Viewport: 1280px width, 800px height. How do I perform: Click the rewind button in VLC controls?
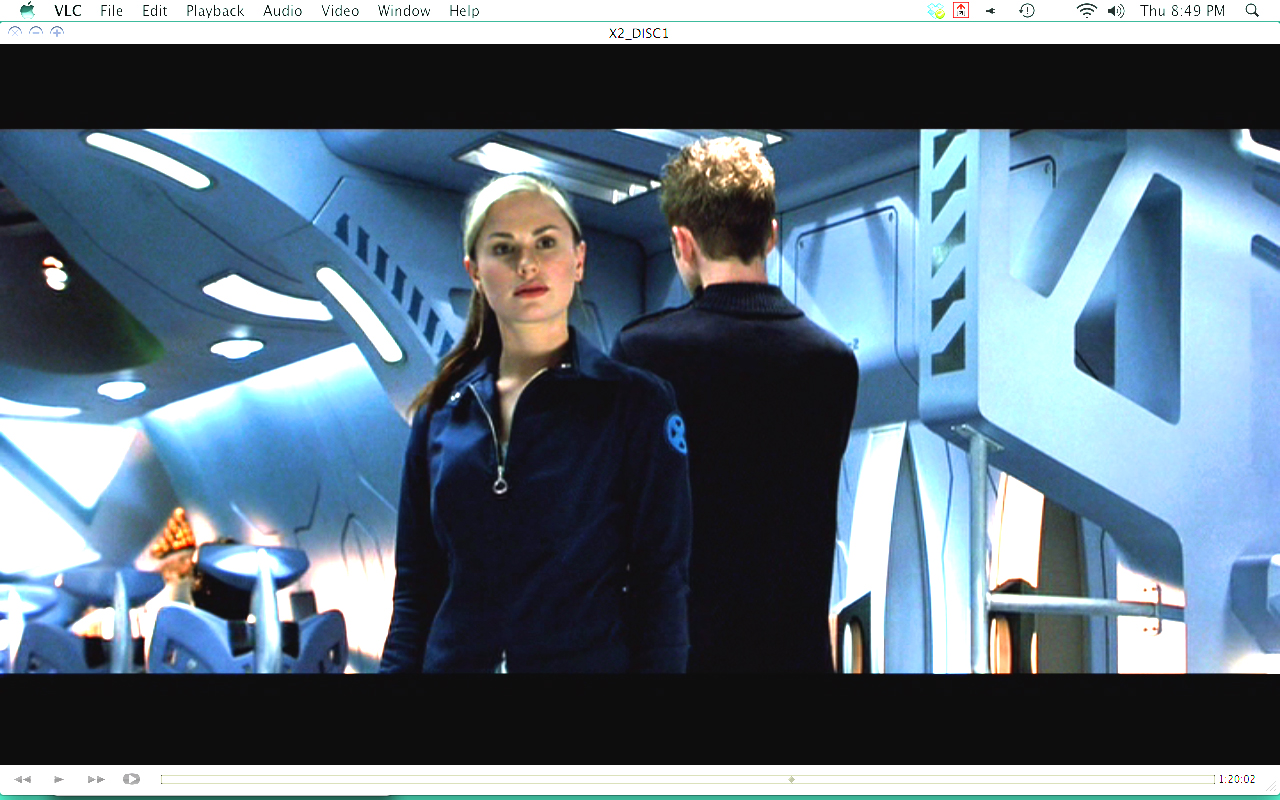[x=22, y=779]
